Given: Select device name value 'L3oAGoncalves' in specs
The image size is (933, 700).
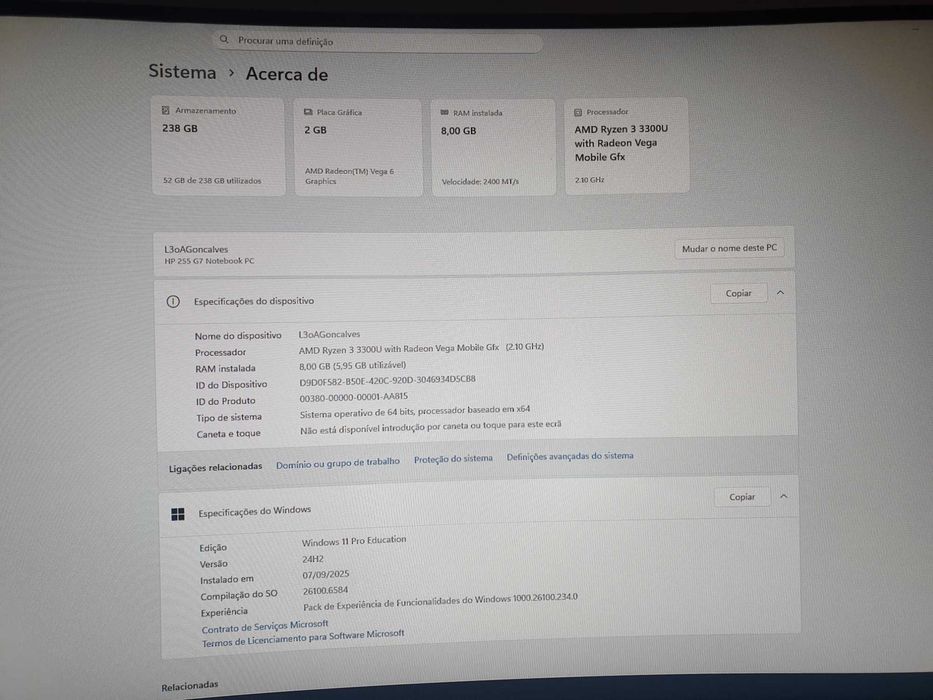Looking at the screenshot, I should (329, 335).
